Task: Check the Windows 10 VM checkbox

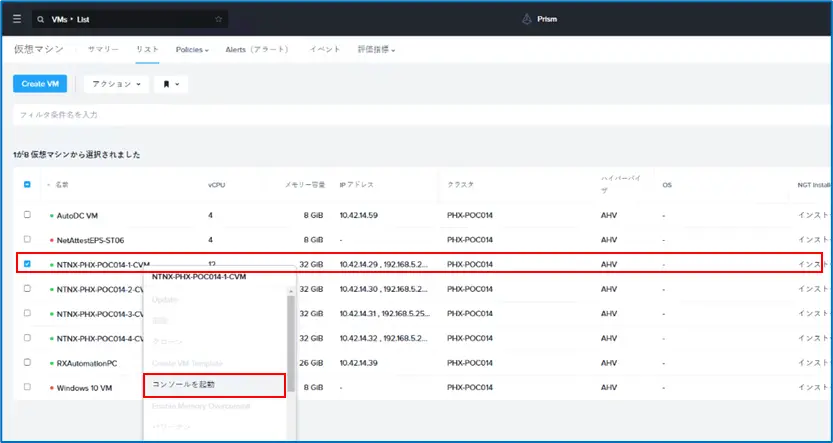Action: coord(27,387)
